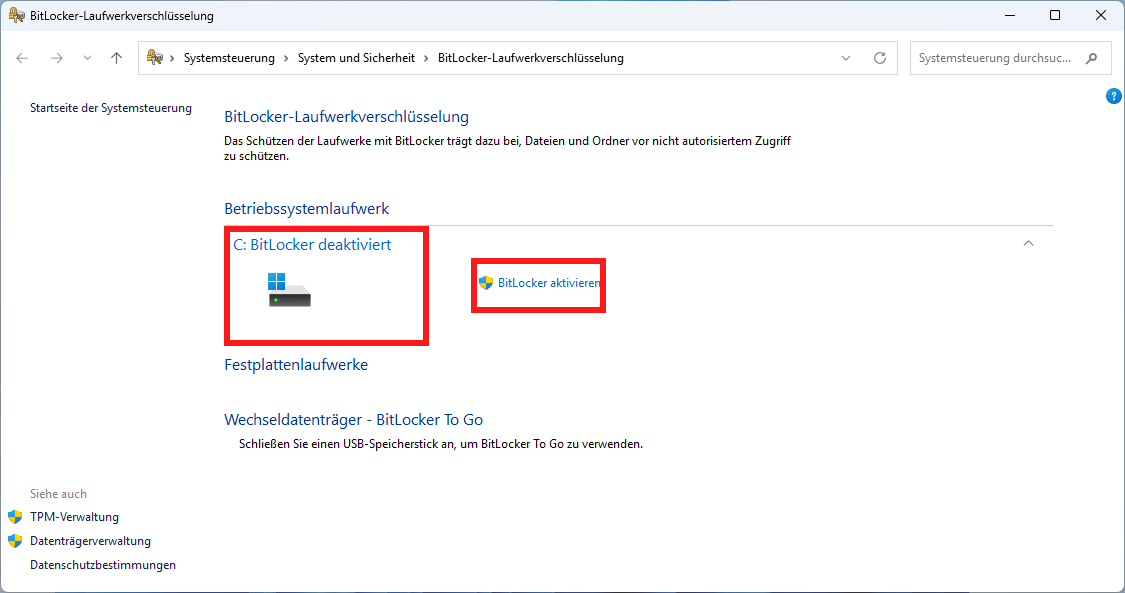Image resolution: width=1125 pixels, height=593 pixels.
Task: Click shield icon next to BitLocker aktivieren
Action: [x=486, y=283]
